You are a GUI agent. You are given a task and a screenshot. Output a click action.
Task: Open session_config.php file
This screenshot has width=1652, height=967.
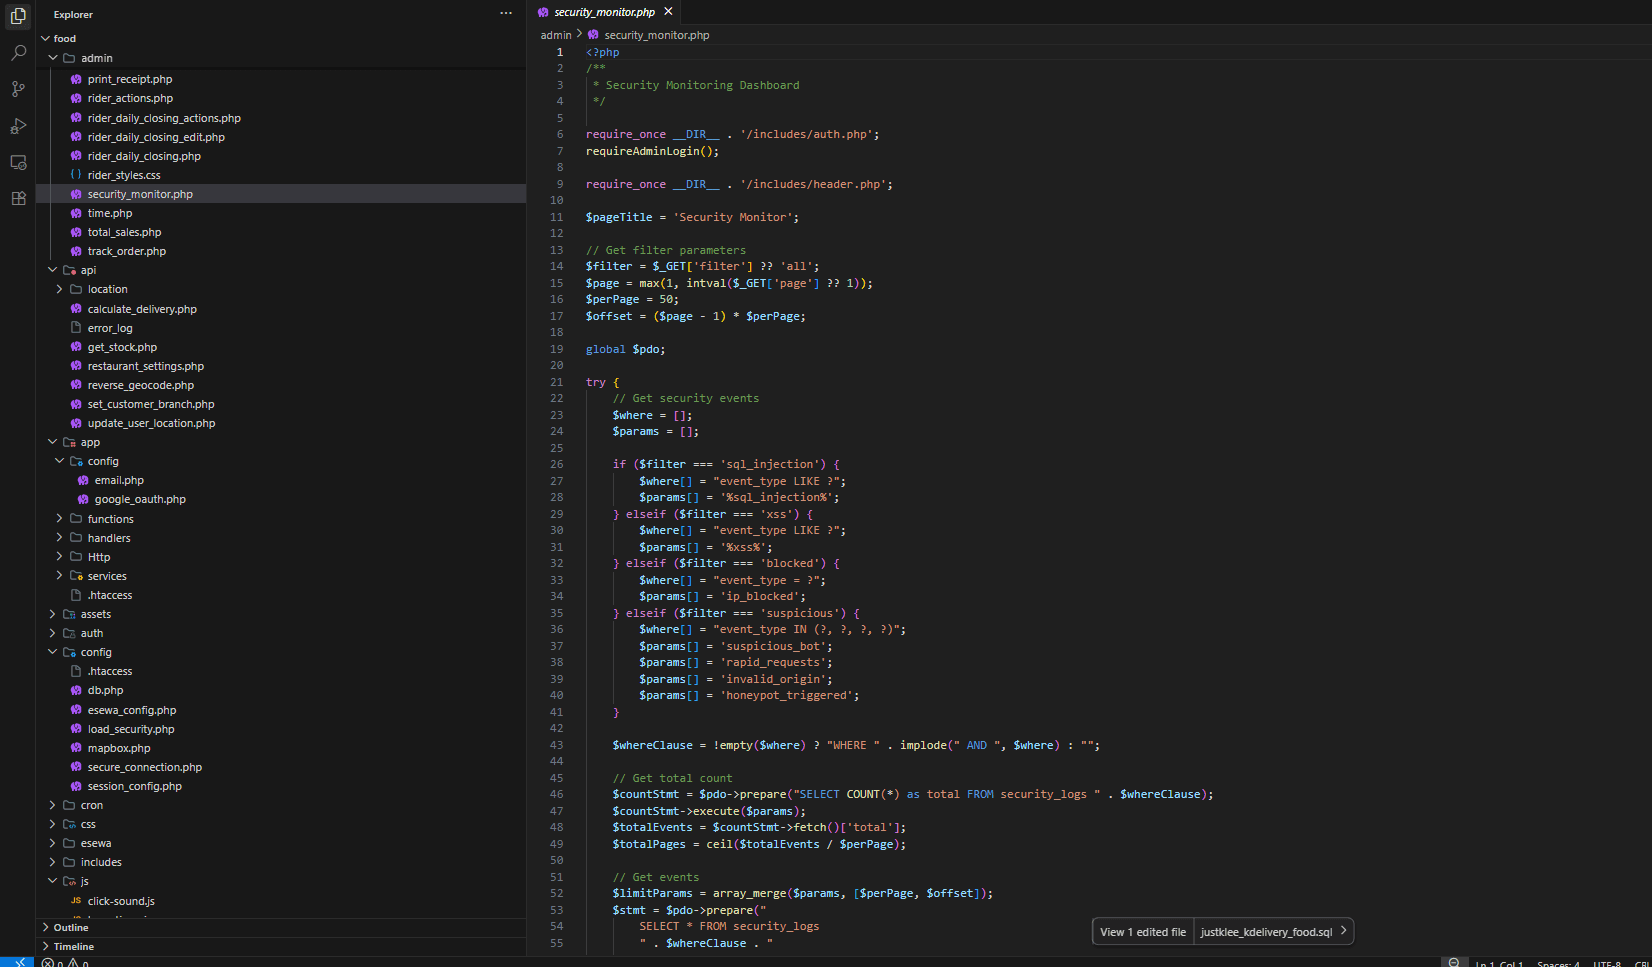click(x=135, y=786)
